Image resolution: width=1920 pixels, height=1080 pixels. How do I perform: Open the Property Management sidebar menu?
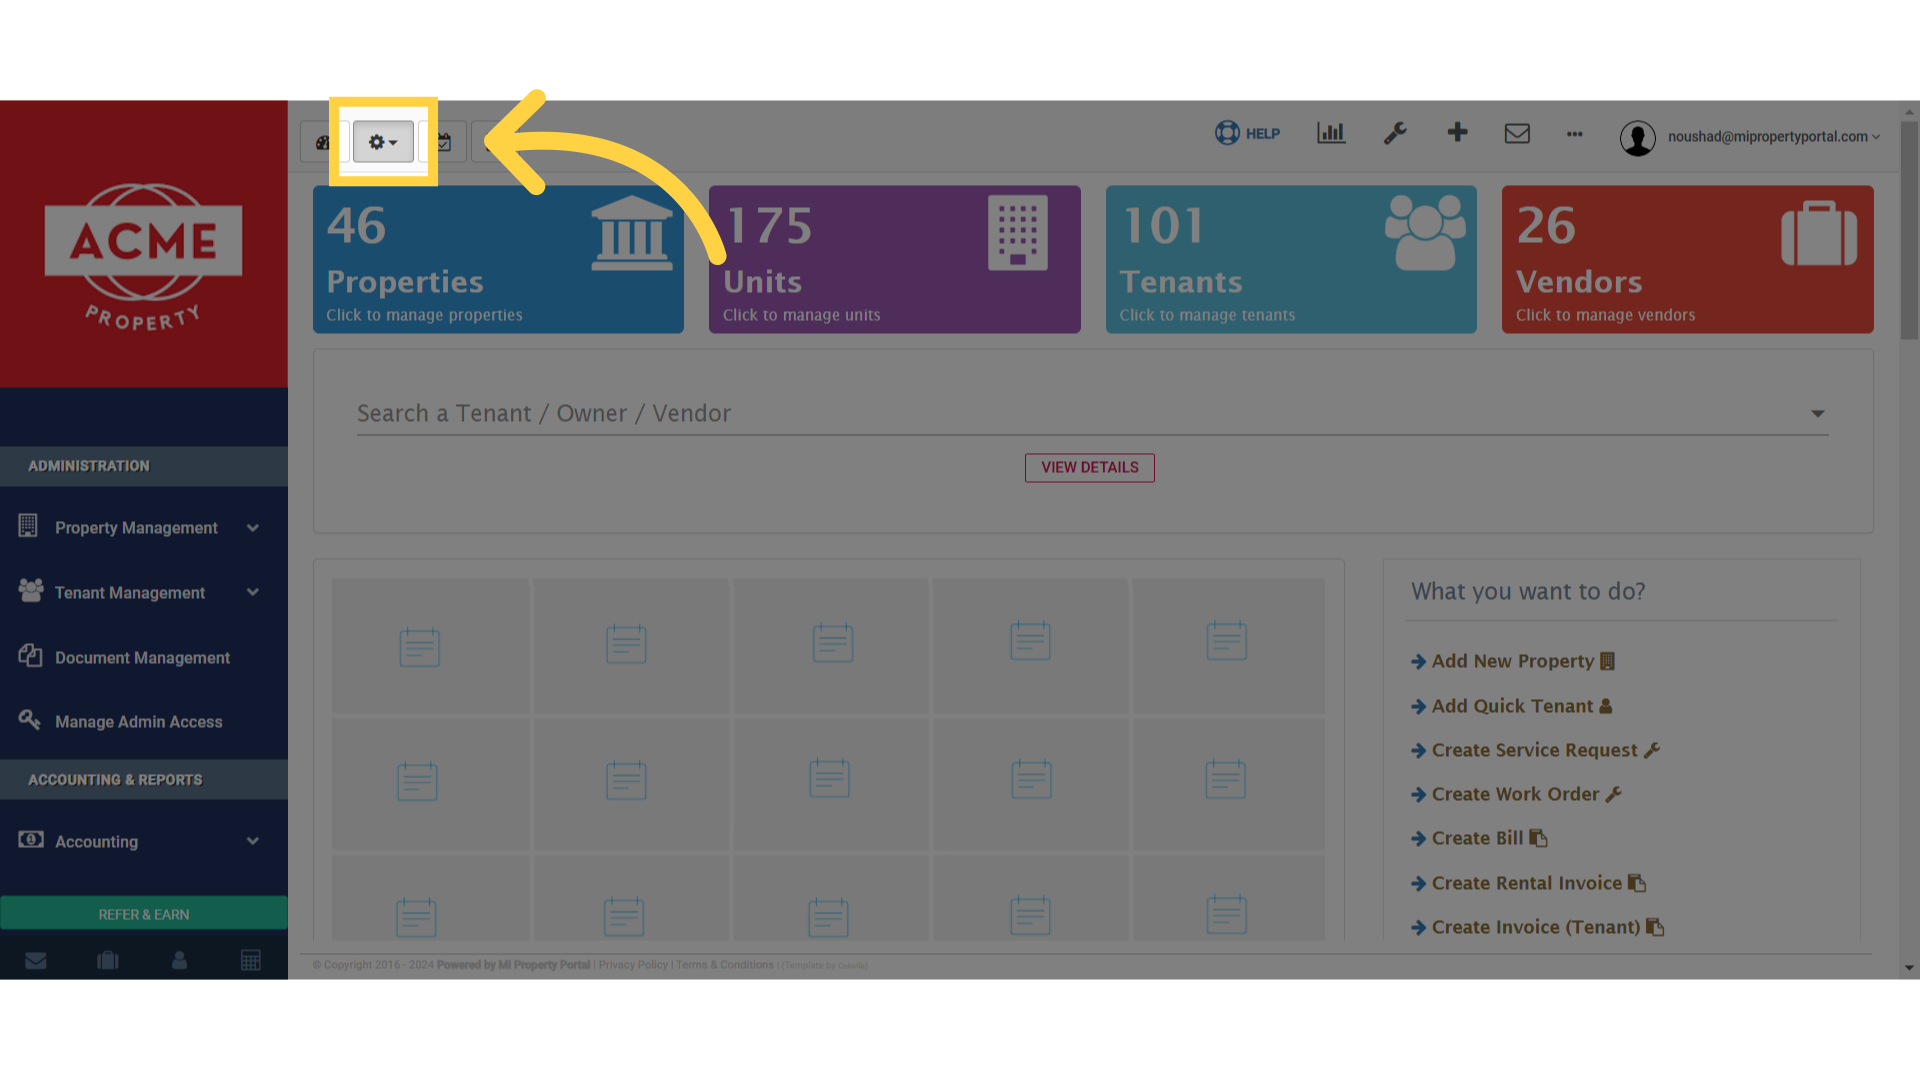click(144, 528)
